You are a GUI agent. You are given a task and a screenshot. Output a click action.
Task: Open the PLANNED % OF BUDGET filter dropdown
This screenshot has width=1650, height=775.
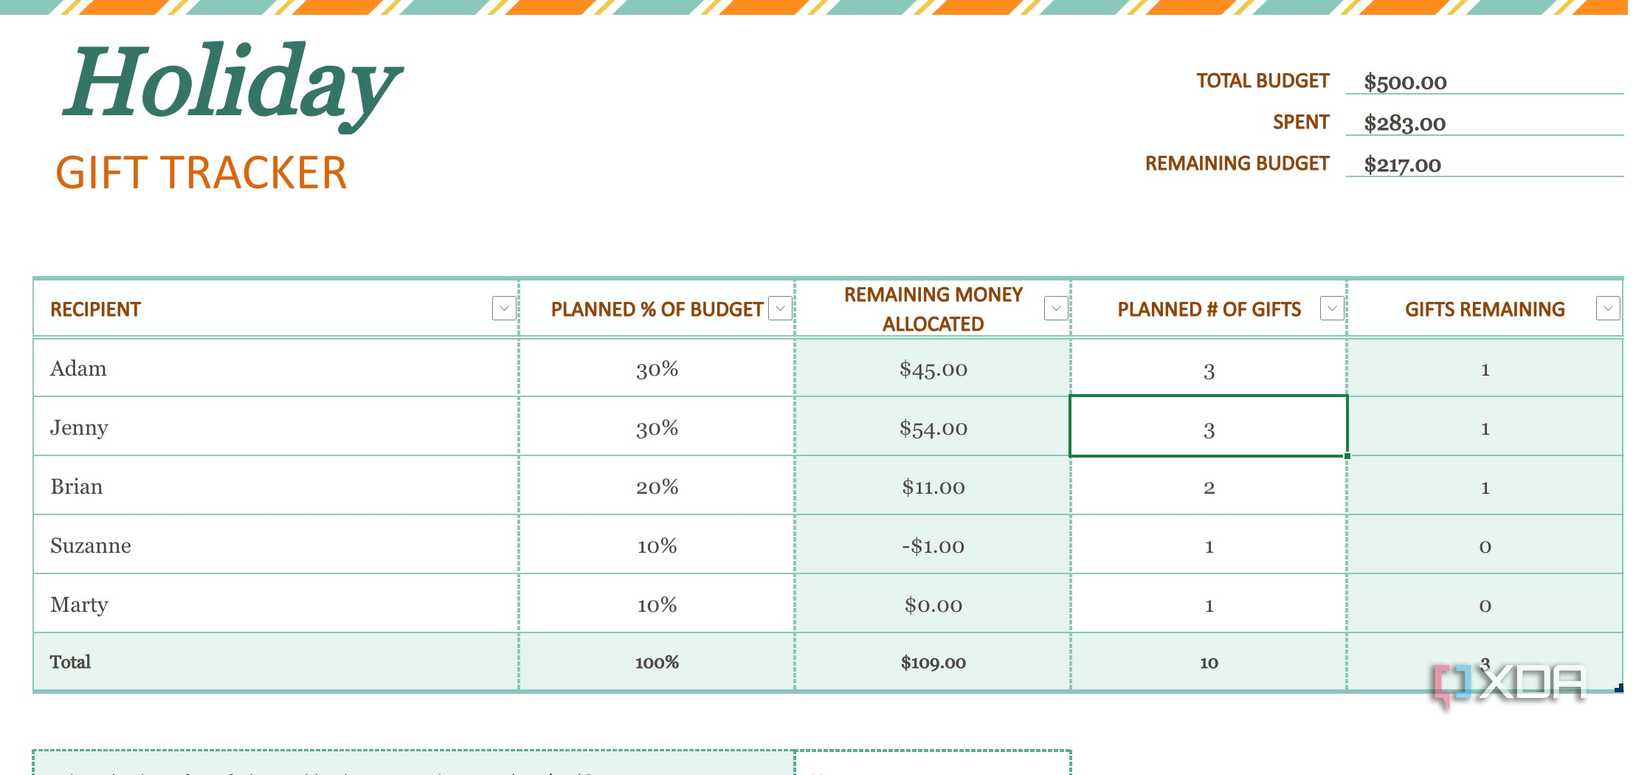(x=779, y=308)
